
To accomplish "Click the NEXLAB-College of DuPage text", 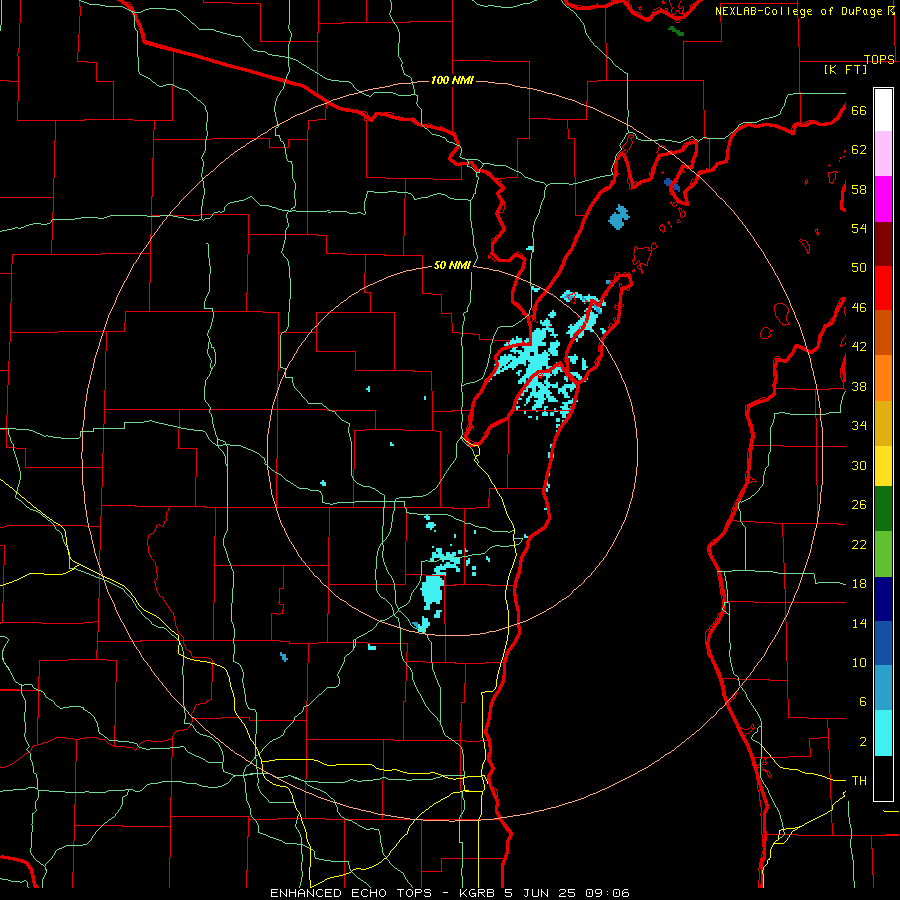I will point(798,11).
